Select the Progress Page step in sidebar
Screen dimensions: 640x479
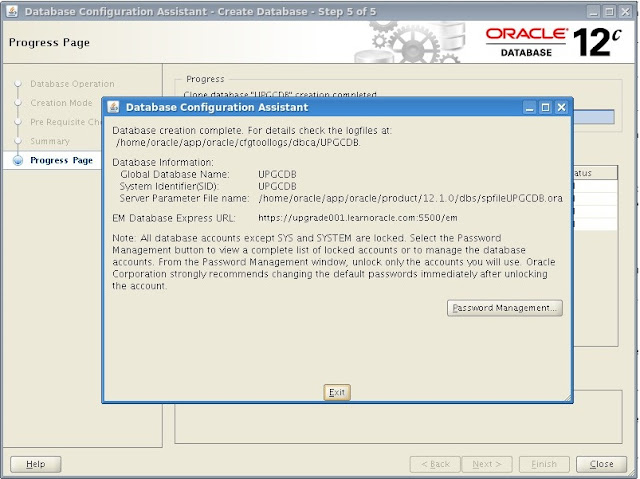pos(61,160)
